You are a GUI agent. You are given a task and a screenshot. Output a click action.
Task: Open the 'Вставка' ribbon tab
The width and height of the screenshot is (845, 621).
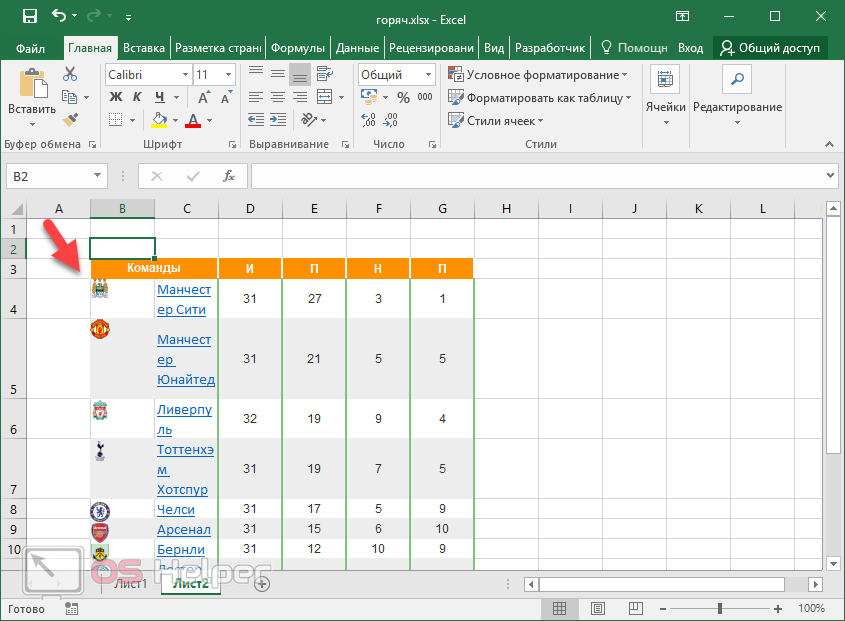coord(144,48)
